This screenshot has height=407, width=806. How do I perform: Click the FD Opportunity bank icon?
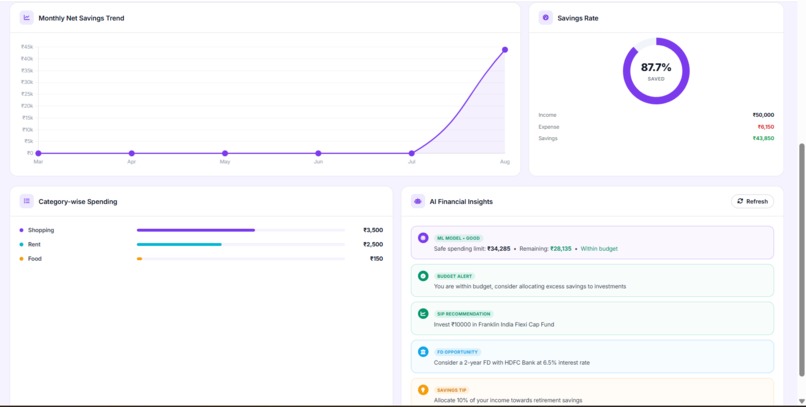click(x=423, y=352)
